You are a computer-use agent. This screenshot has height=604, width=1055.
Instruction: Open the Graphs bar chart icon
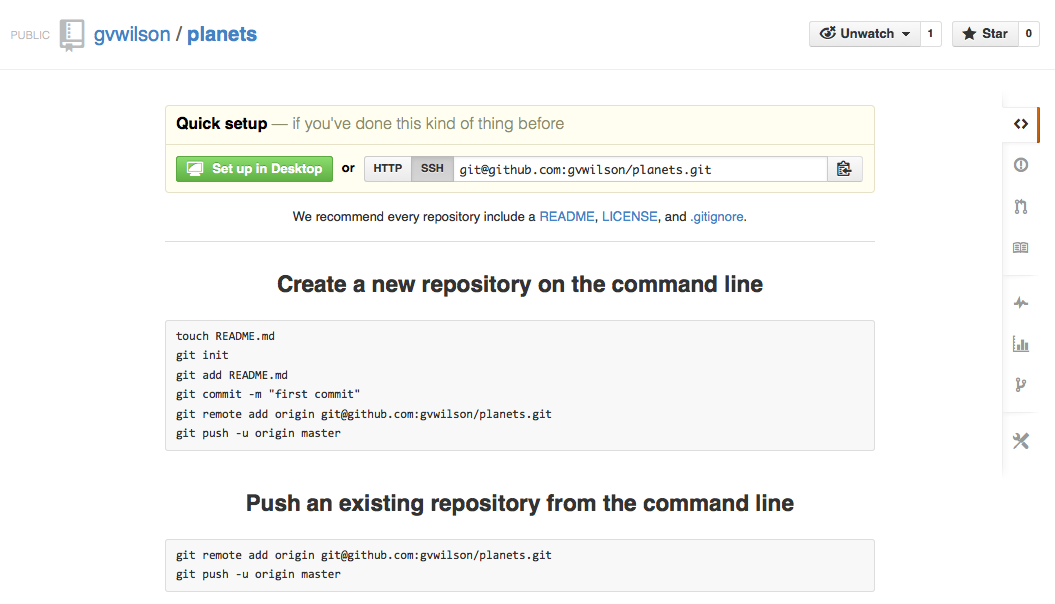click(1021, 344)
